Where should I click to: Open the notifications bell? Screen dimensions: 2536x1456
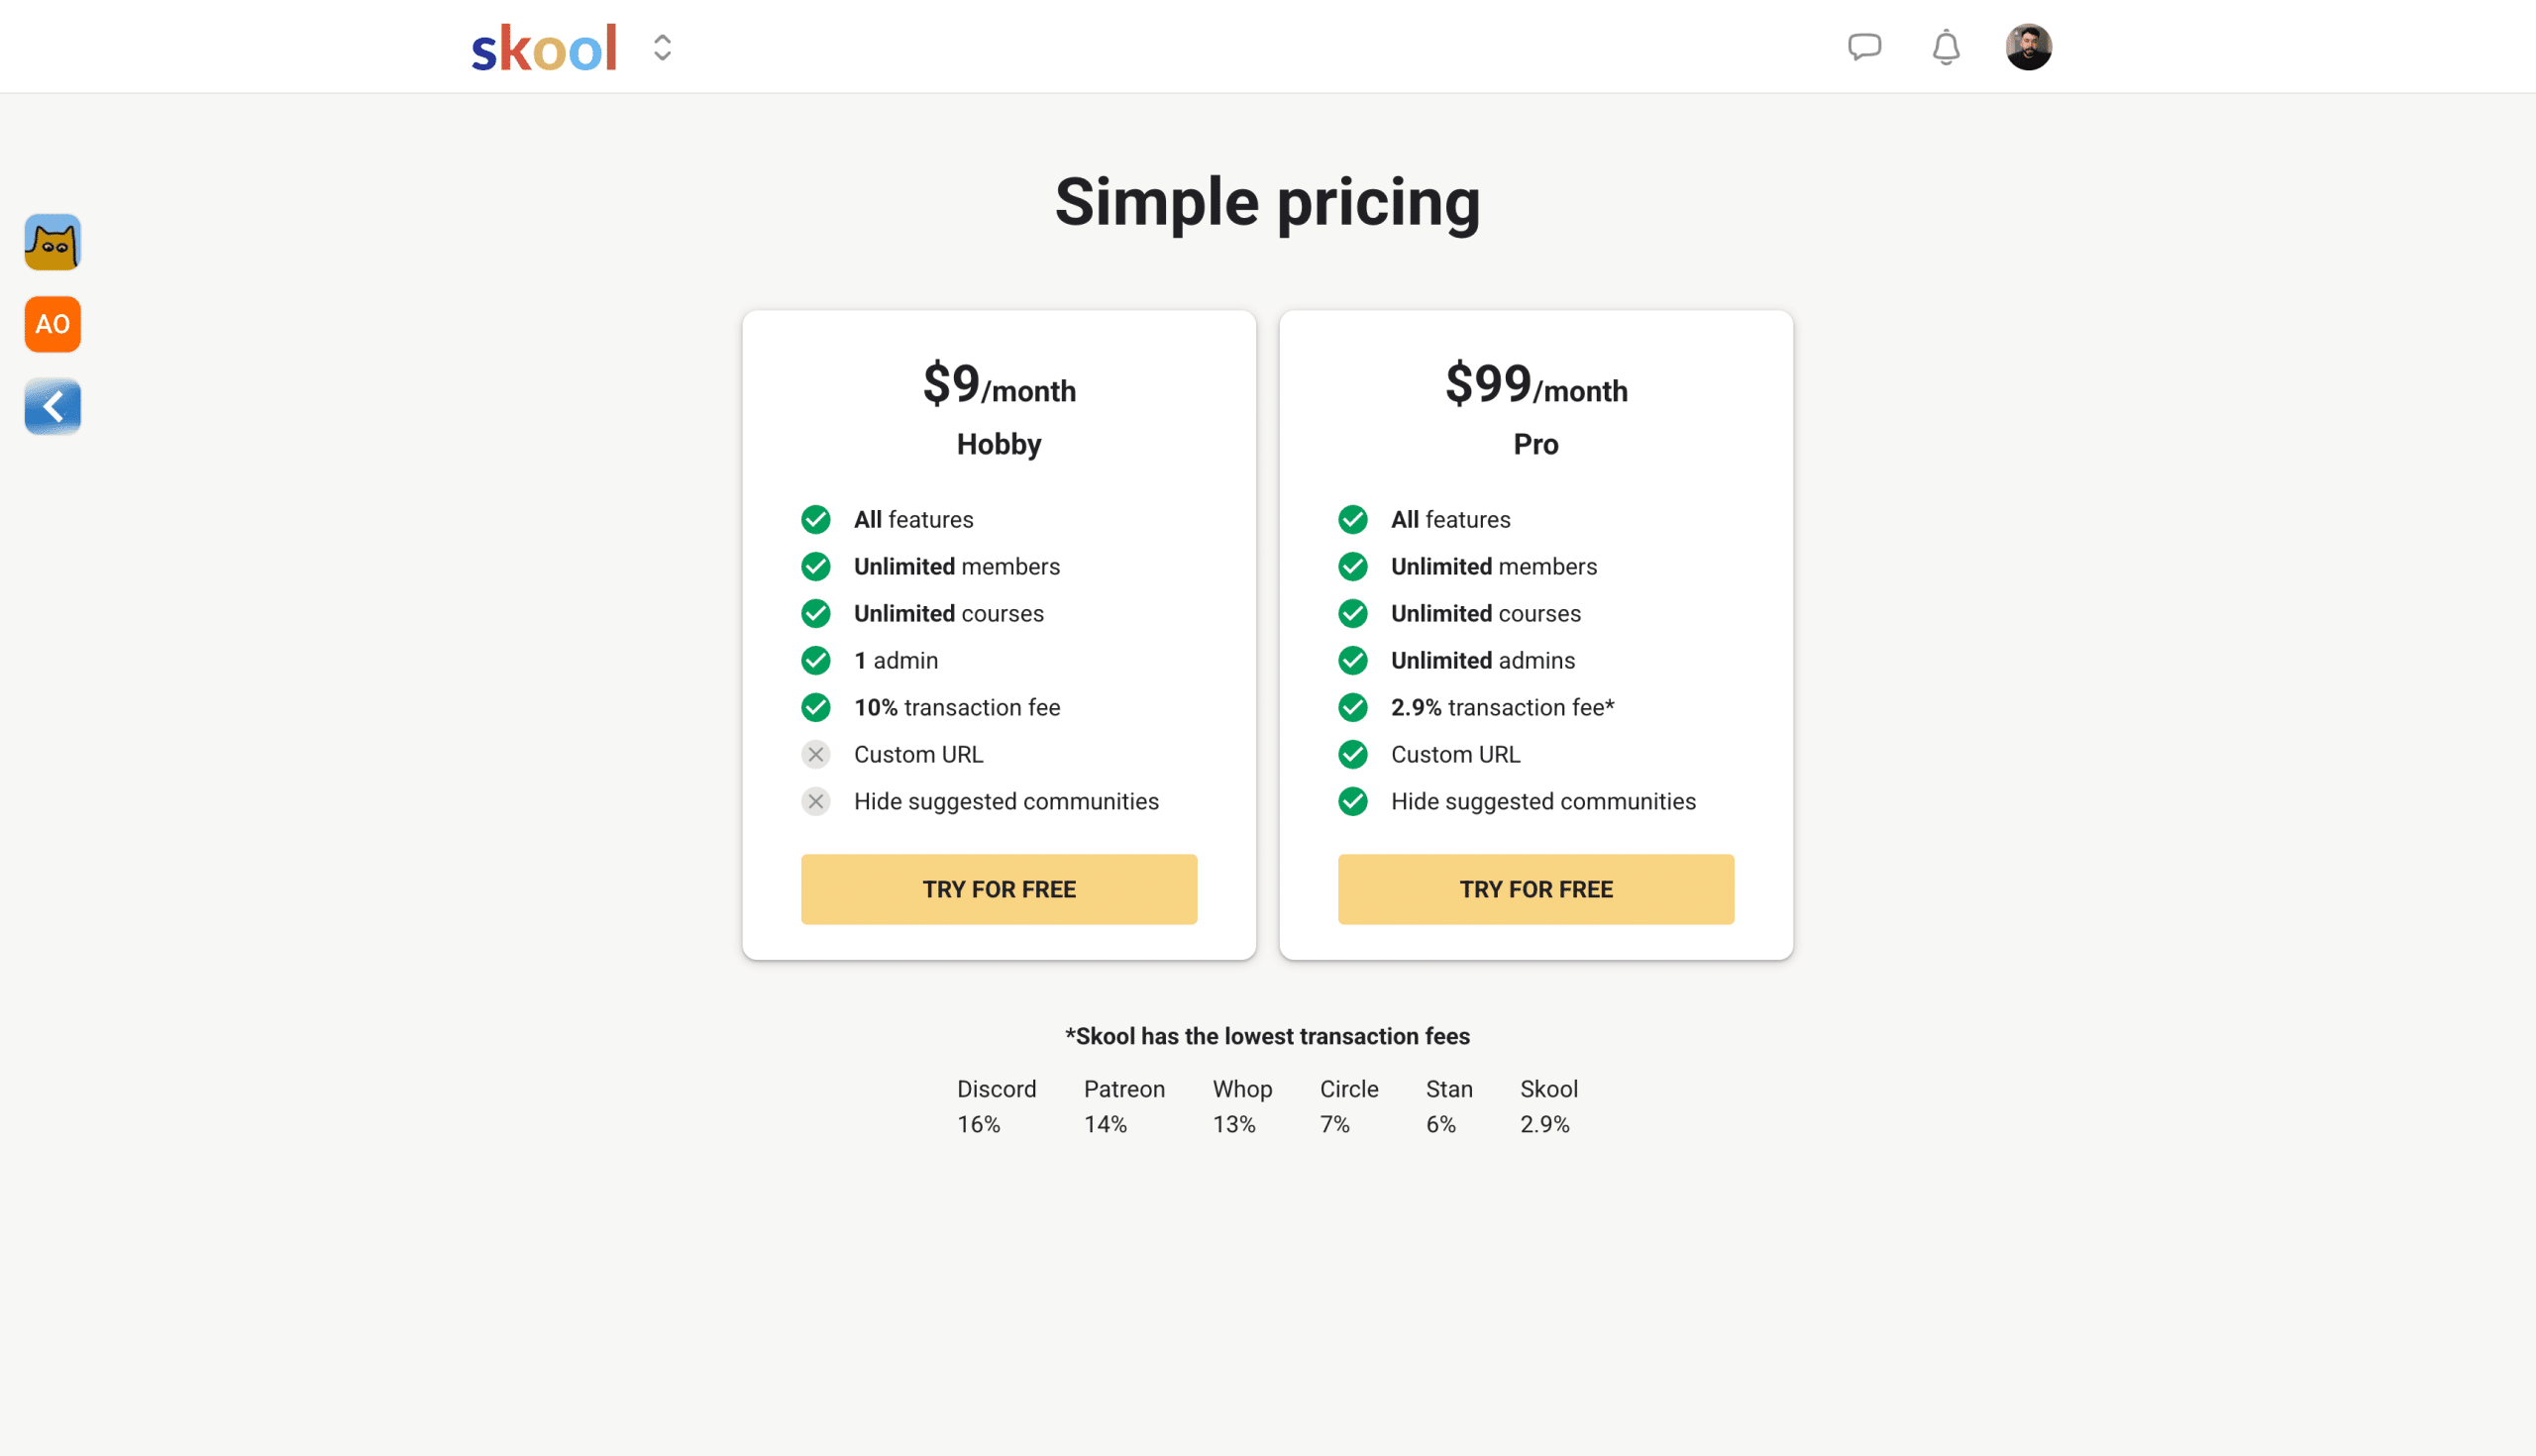tap(1945, 47)
